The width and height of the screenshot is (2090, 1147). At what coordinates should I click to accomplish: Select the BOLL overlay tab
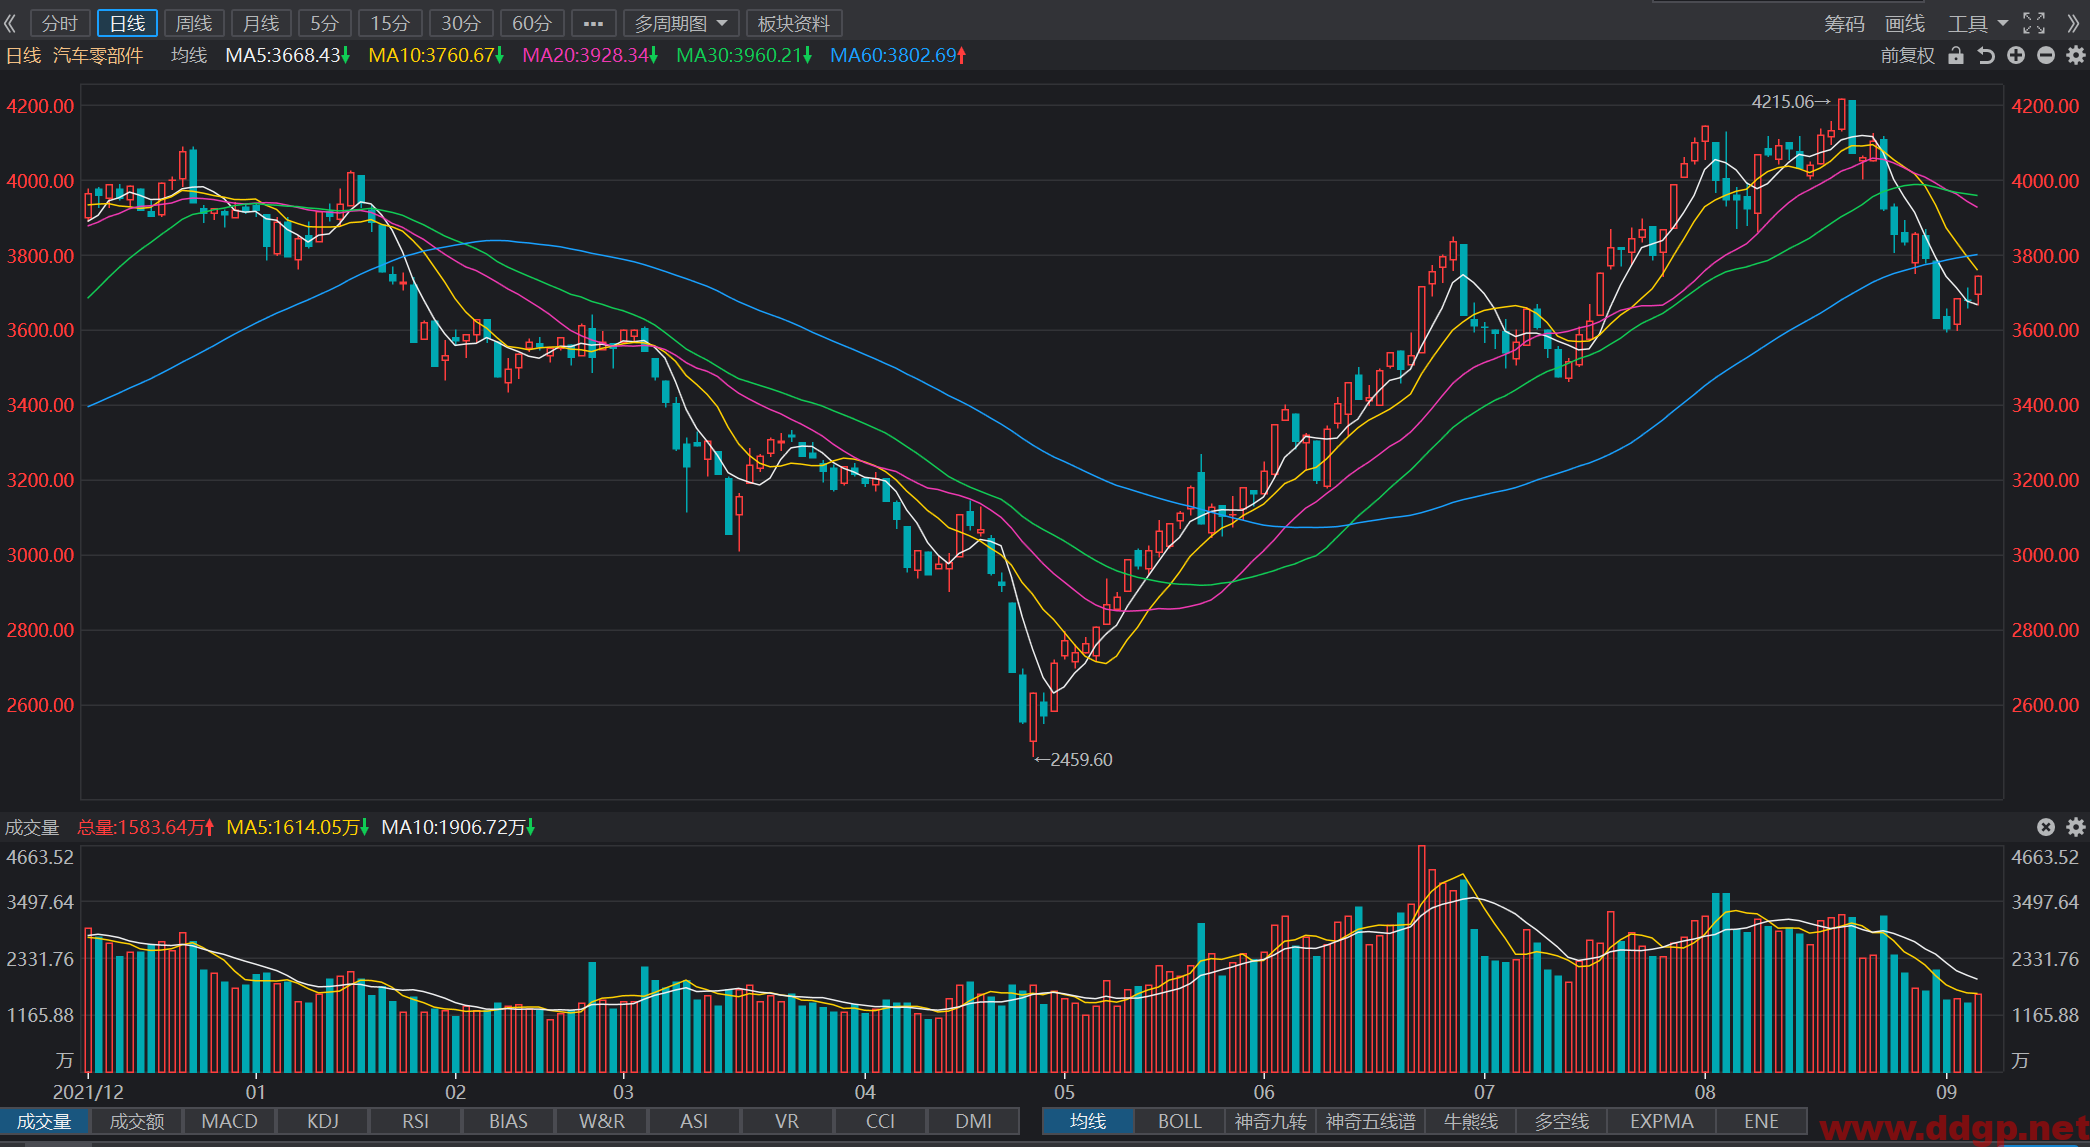click(x=1180, y=1121)
